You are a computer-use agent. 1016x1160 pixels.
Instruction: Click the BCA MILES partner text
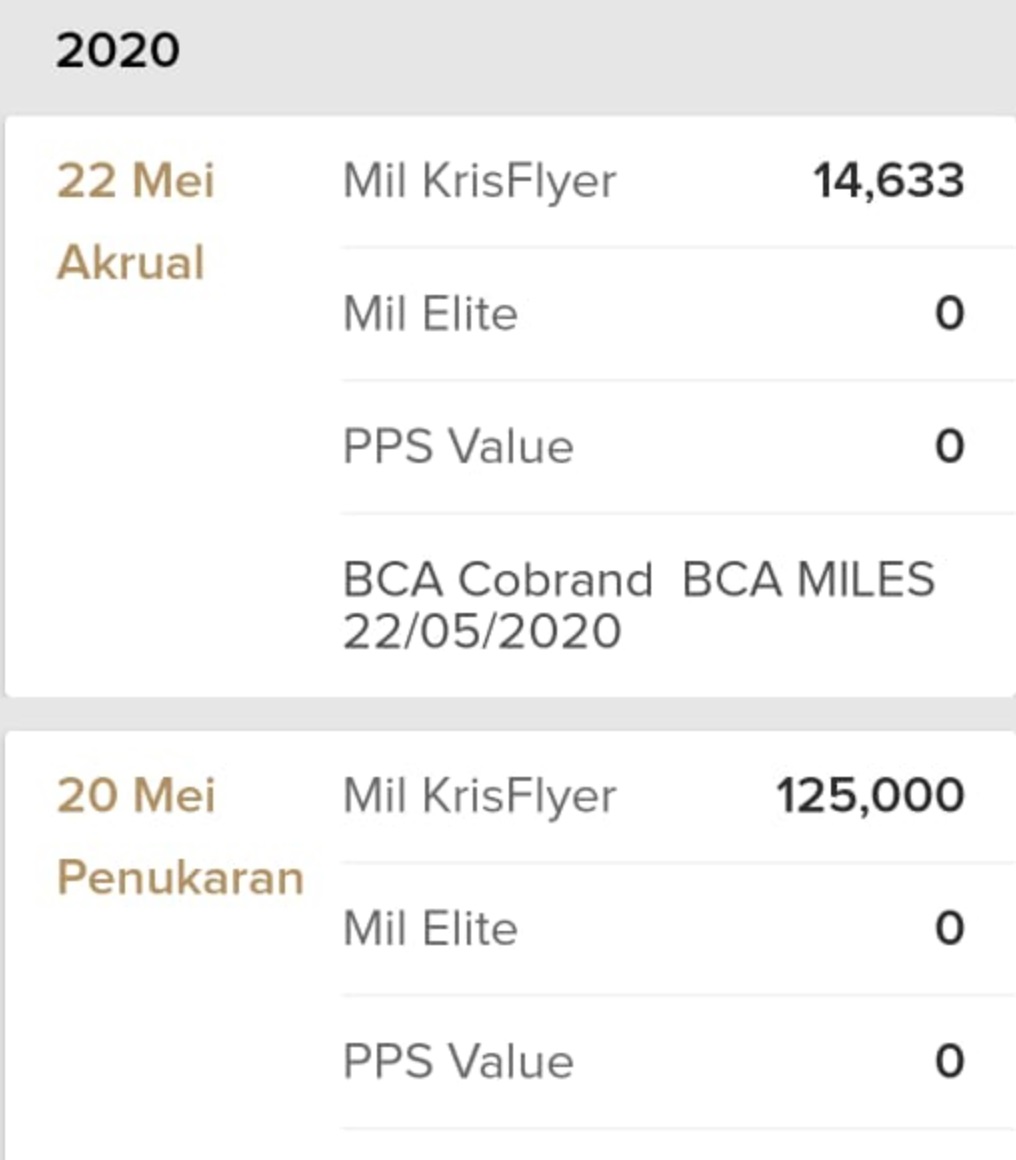(x=808, y=579)
